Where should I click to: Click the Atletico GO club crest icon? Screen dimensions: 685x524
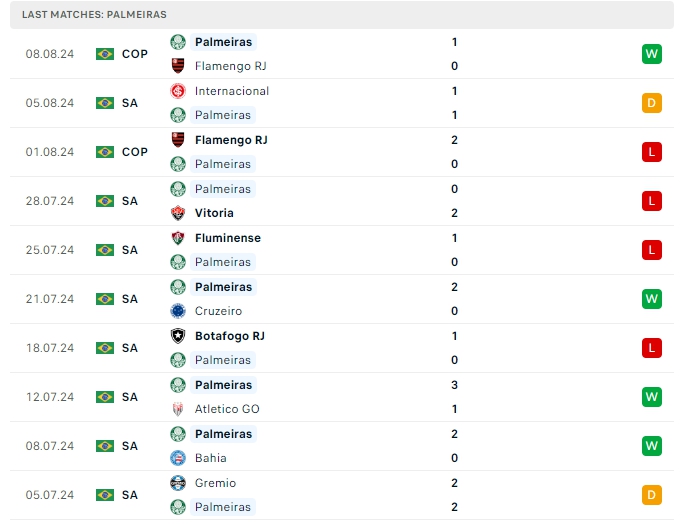click(178, 409)
